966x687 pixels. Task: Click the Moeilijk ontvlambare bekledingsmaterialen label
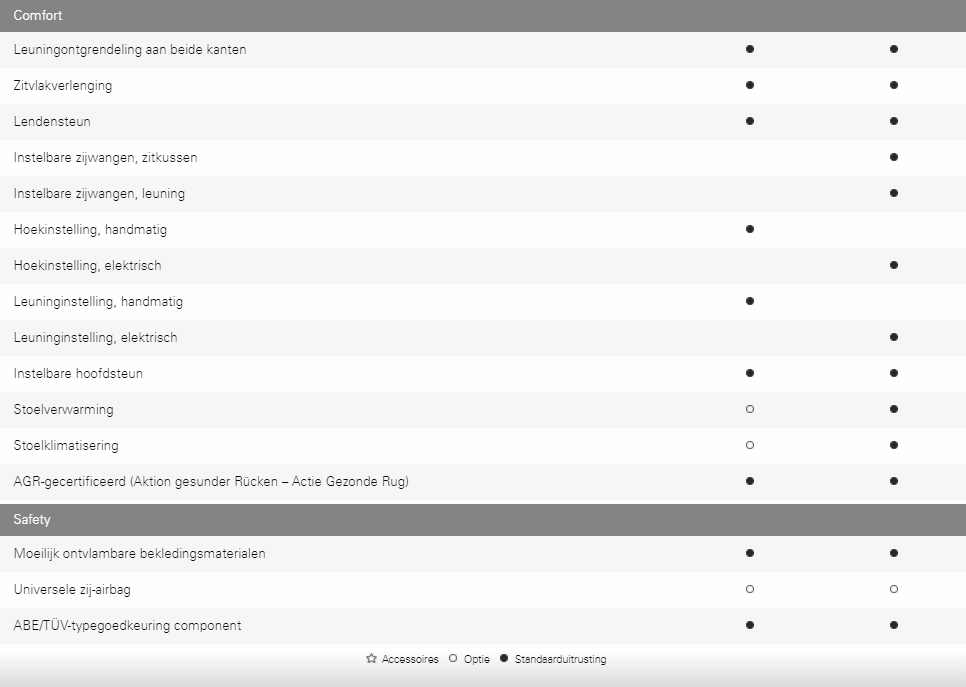pyautogui.click(x=140, y=553)
